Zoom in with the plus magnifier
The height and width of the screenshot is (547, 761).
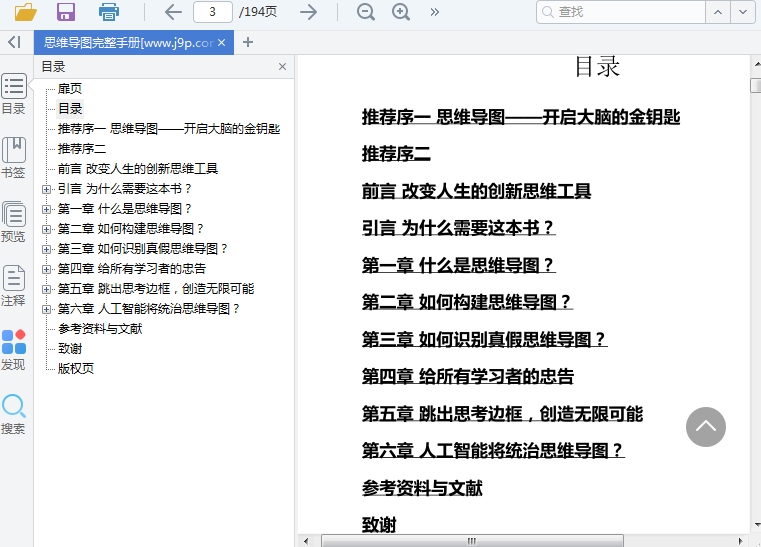[401, 12]
